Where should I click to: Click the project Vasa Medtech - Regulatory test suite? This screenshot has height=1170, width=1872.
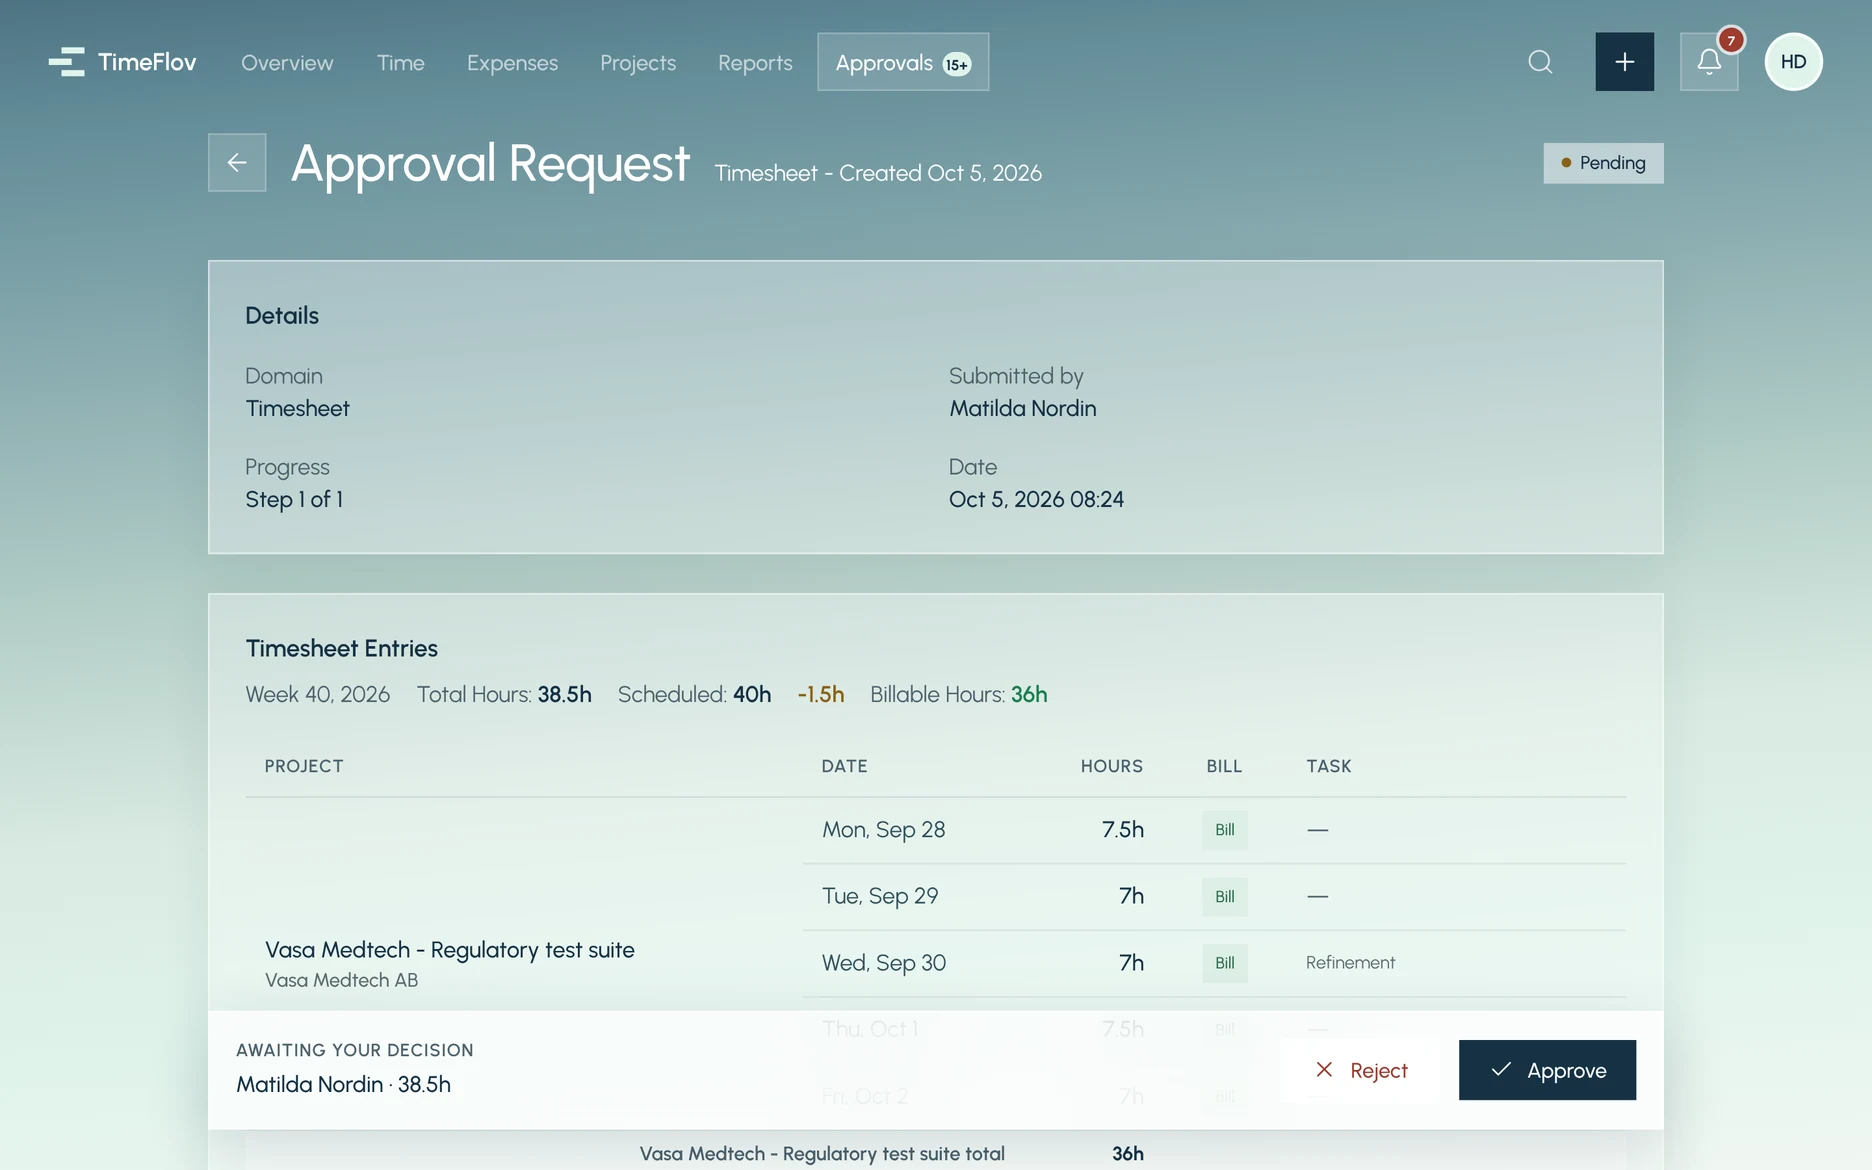[450, 950]
